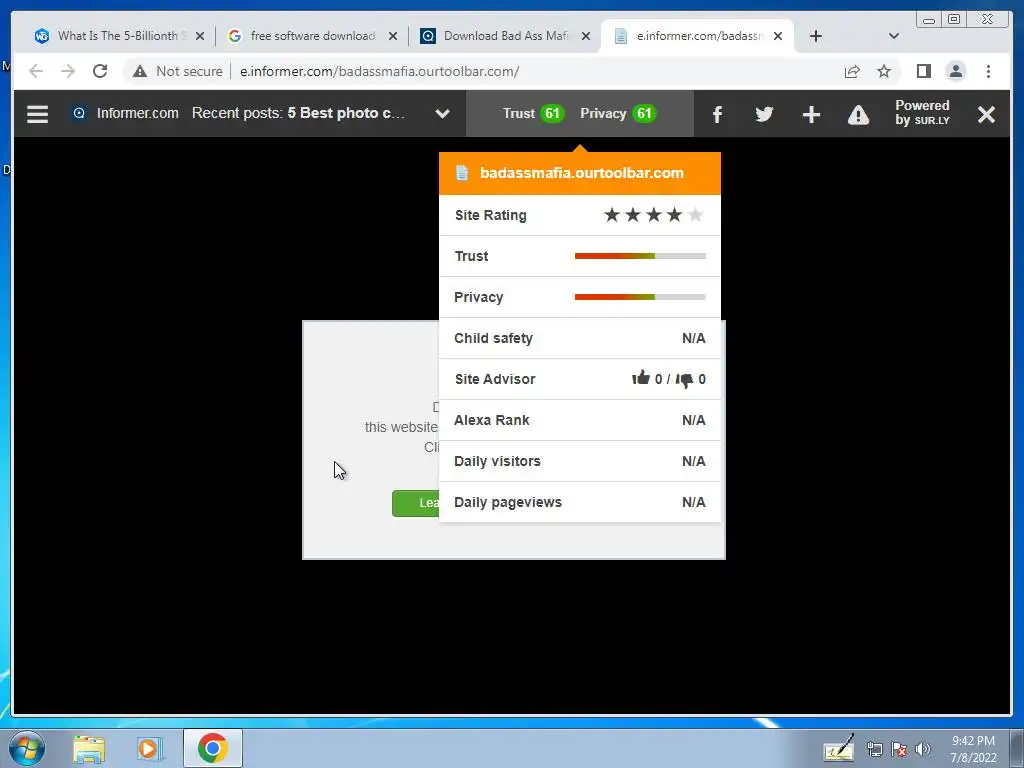Toggle the Chrome side panel

(x=923, y=71)
